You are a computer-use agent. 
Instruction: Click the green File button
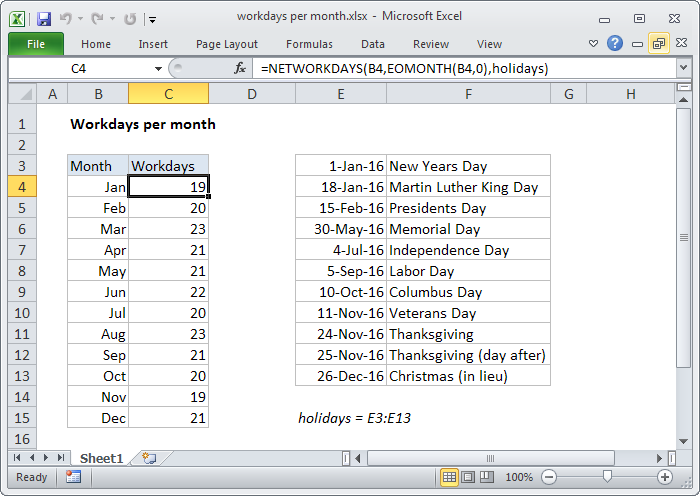(x=36, y=44)
